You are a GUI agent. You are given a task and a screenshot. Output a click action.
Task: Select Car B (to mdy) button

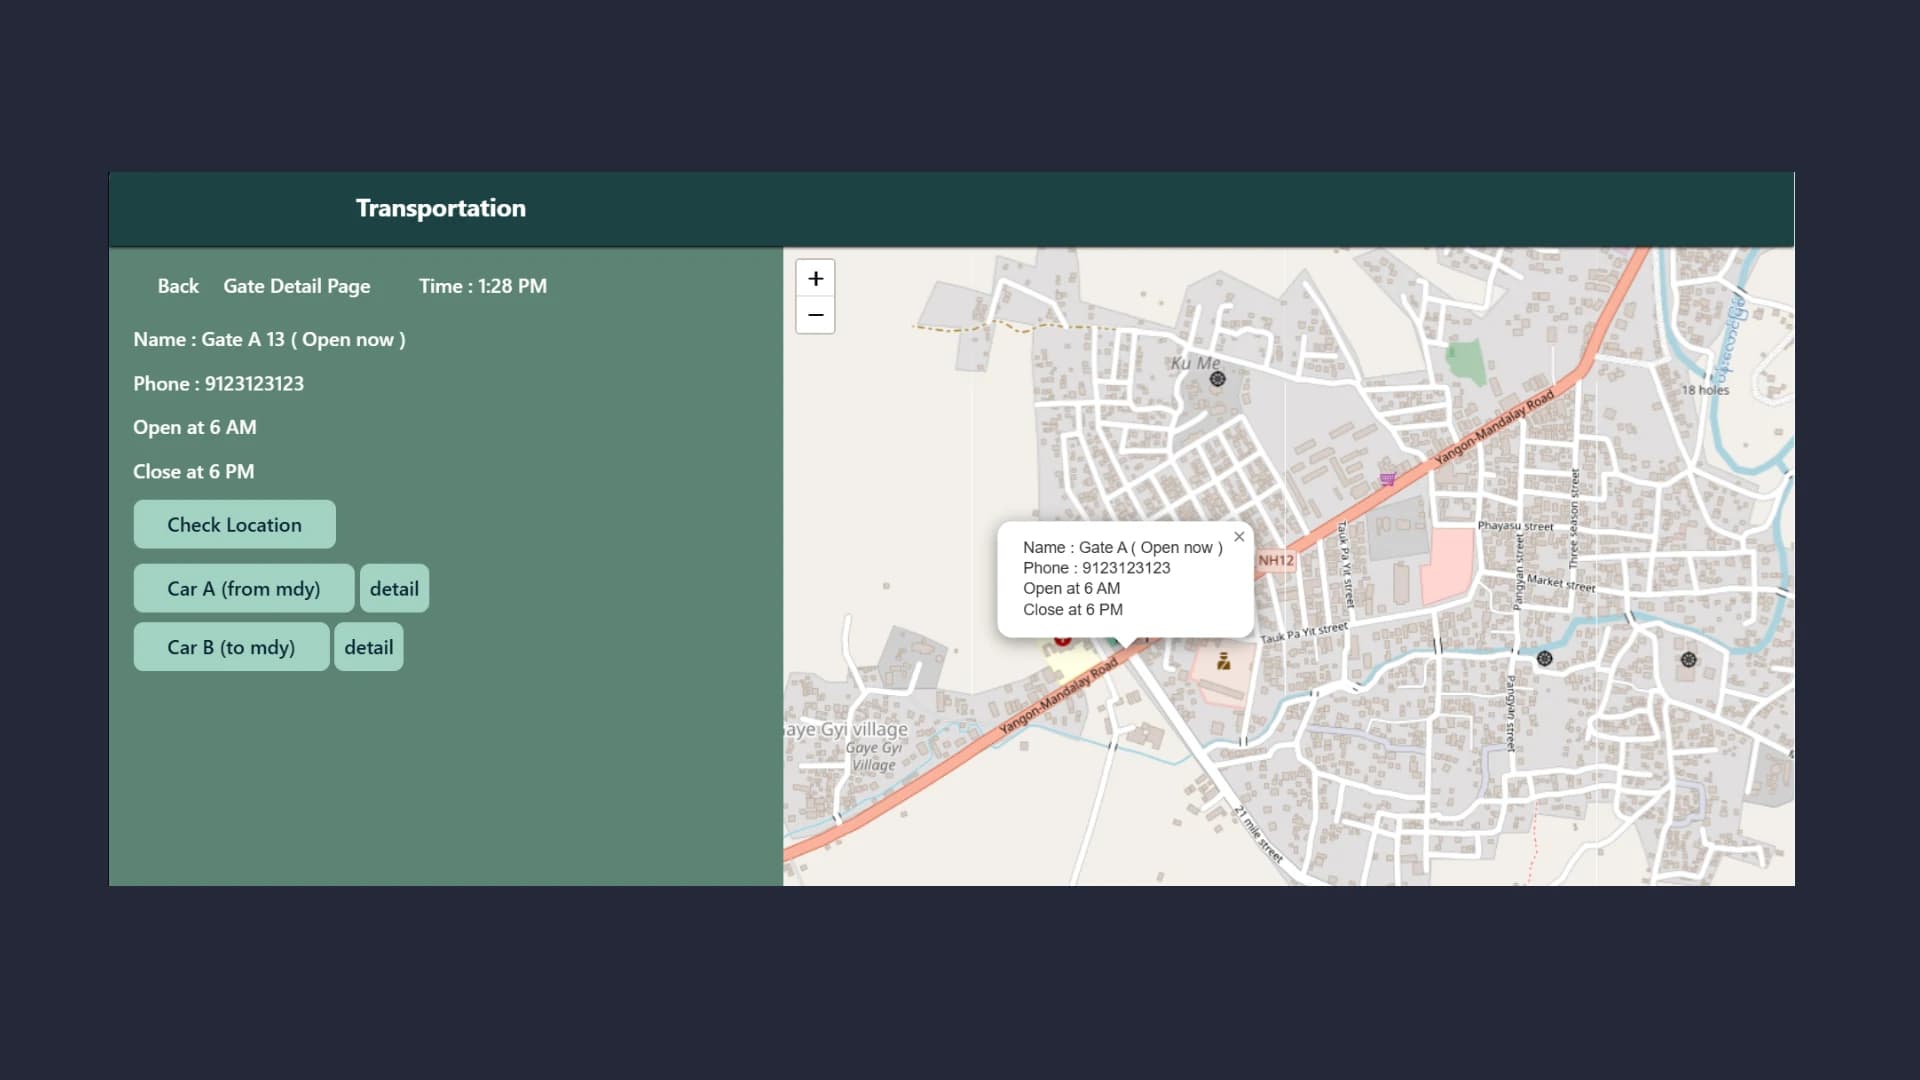(x=231, y=647)
